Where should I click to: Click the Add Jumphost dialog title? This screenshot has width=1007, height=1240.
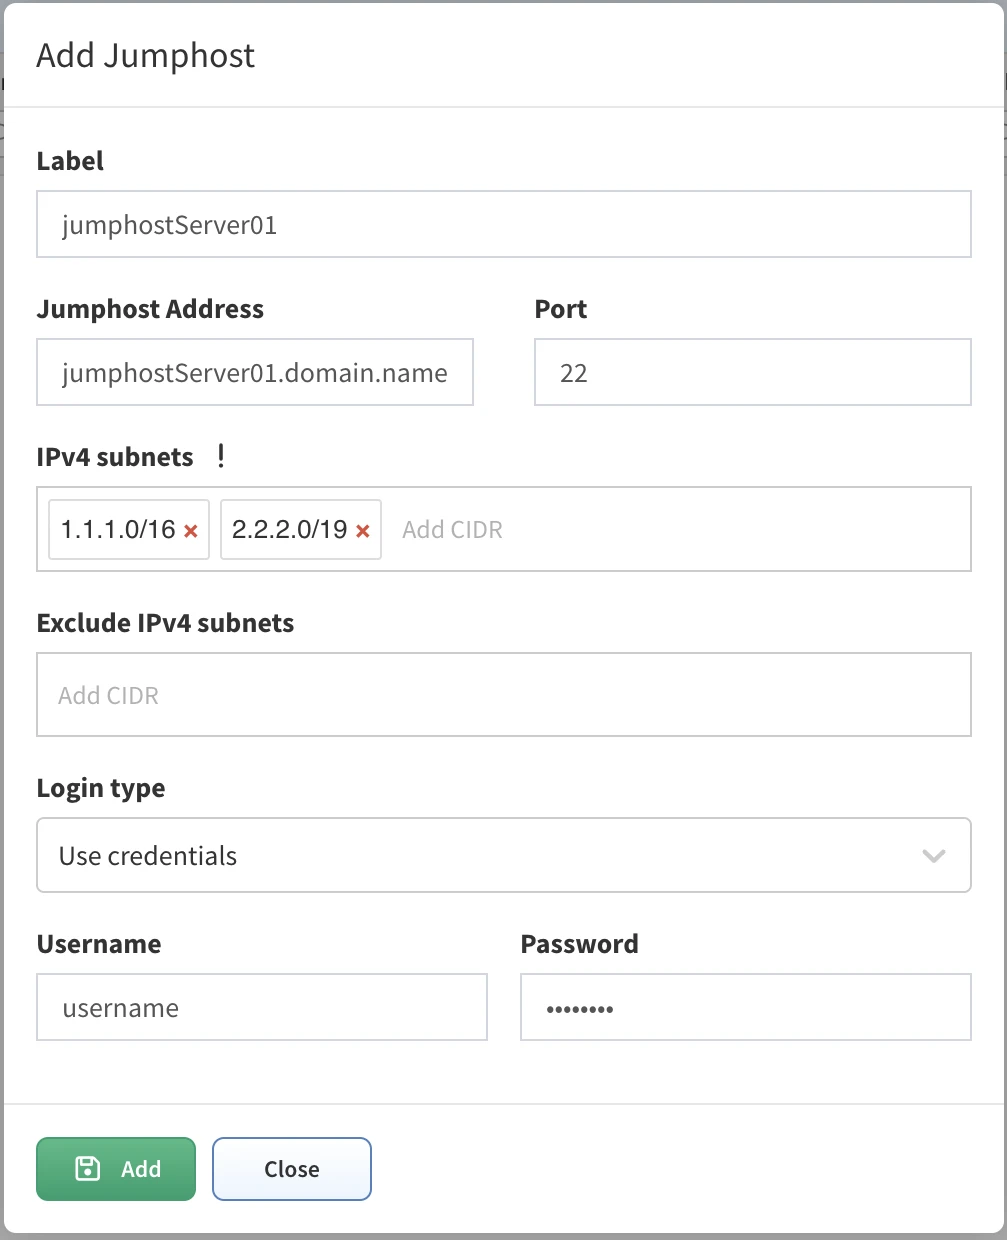tap(146, 56)
